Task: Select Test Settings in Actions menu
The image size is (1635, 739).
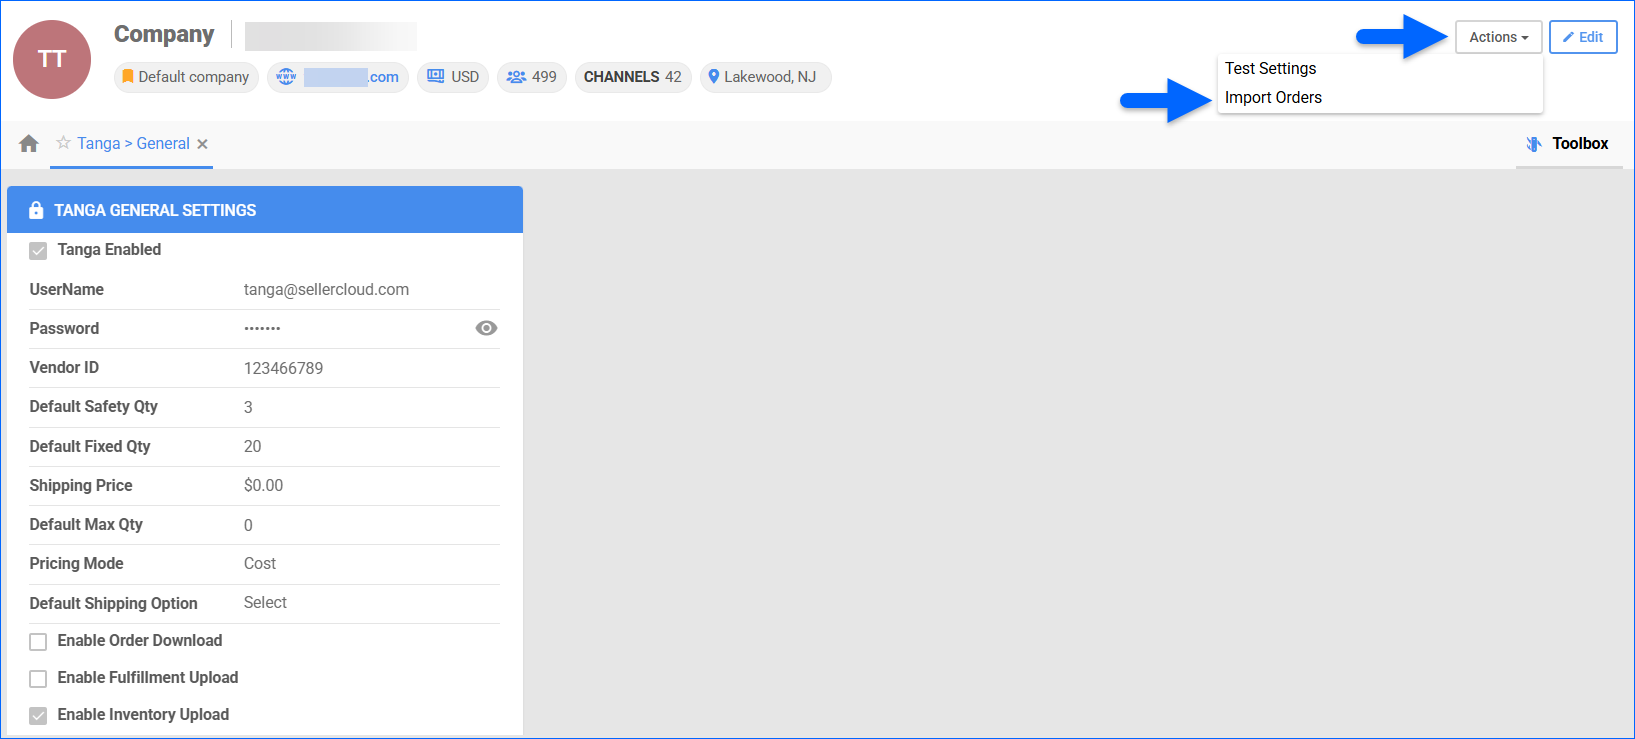Action: 1270,69
